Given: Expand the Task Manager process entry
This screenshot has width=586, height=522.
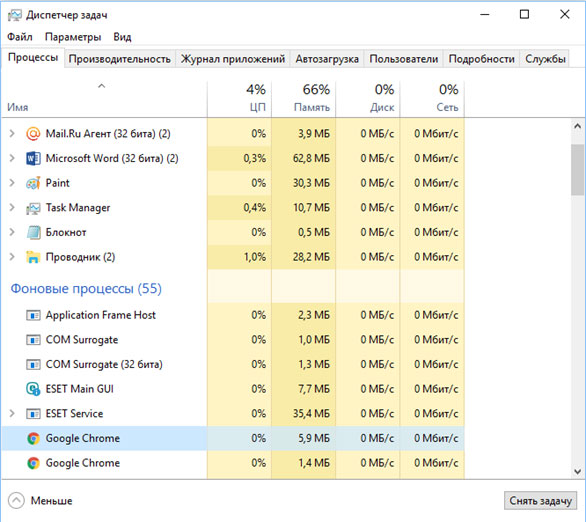Looking at the screenshot, I should 12,207.
